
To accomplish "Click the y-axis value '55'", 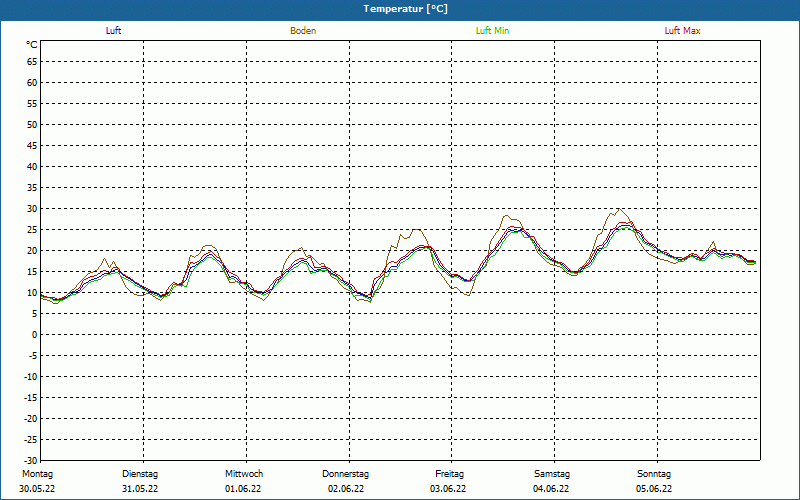I will [32, 104].
